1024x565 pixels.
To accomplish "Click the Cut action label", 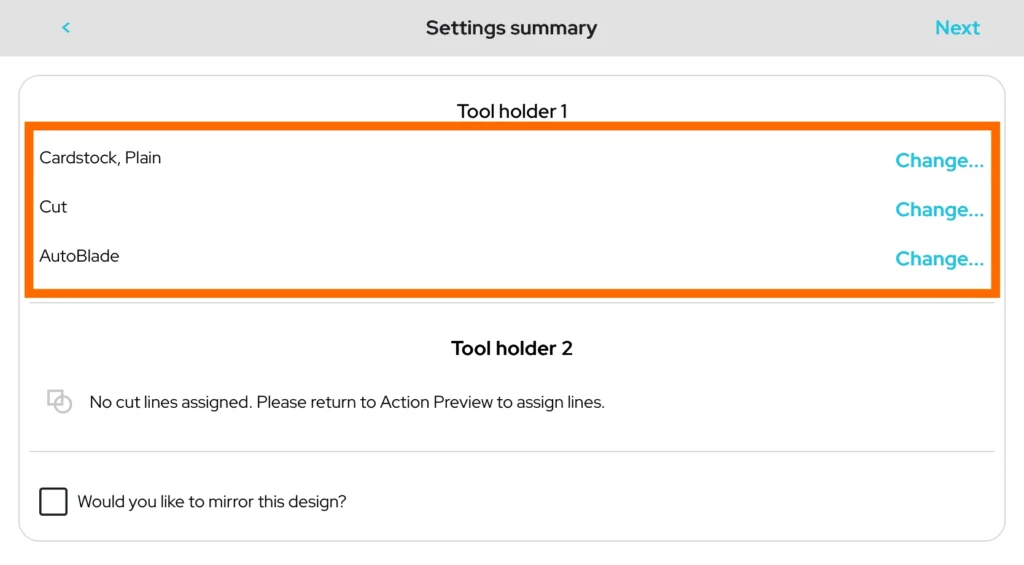I will pos(53,206).
